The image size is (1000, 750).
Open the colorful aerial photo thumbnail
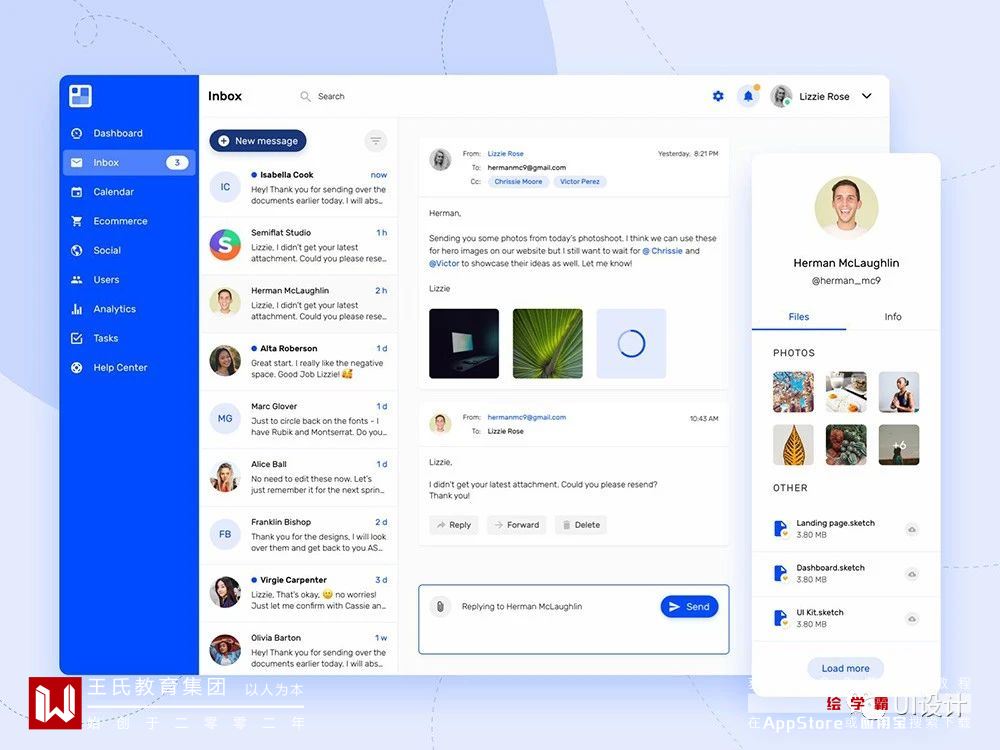pos(793,392)
